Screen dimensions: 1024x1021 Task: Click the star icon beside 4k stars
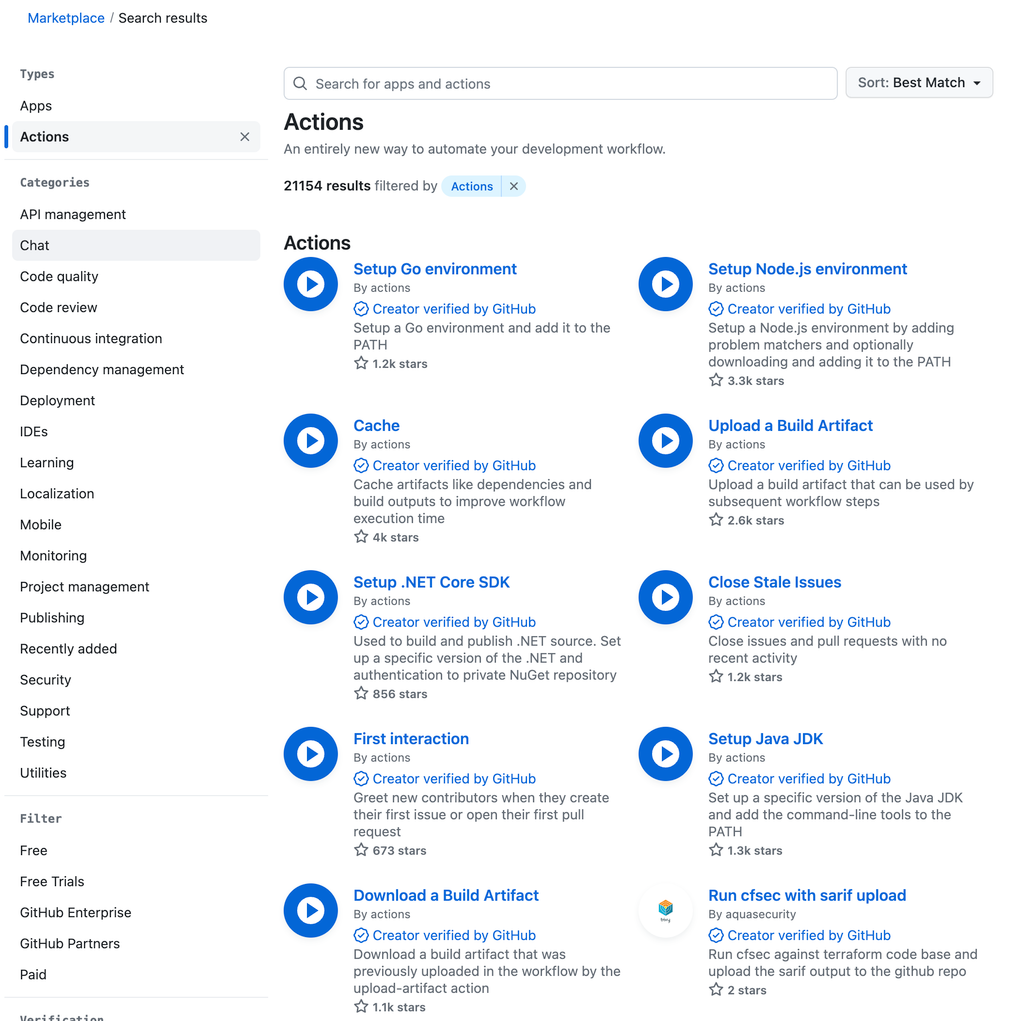(361, 537)
